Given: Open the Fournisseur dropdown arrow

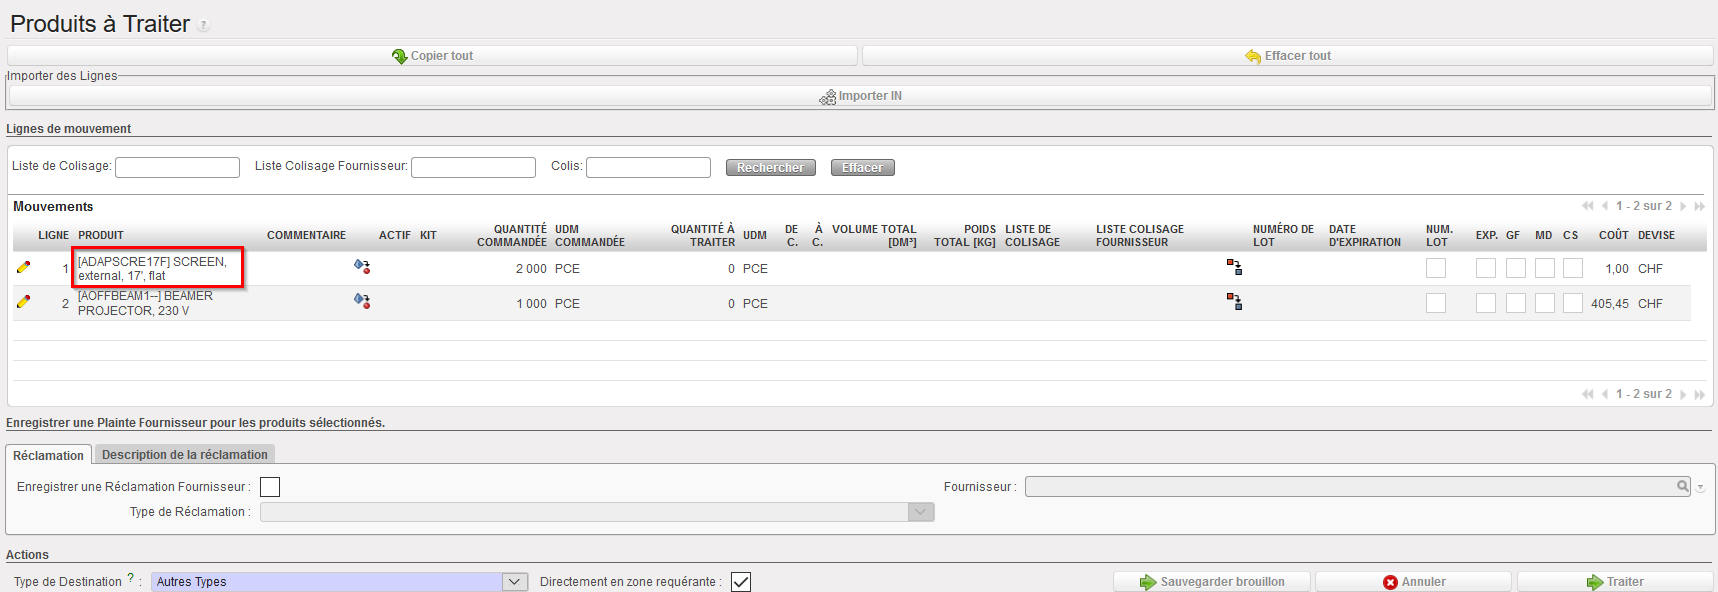Looking at the screenshot, I should click(x=1701, y=488).
